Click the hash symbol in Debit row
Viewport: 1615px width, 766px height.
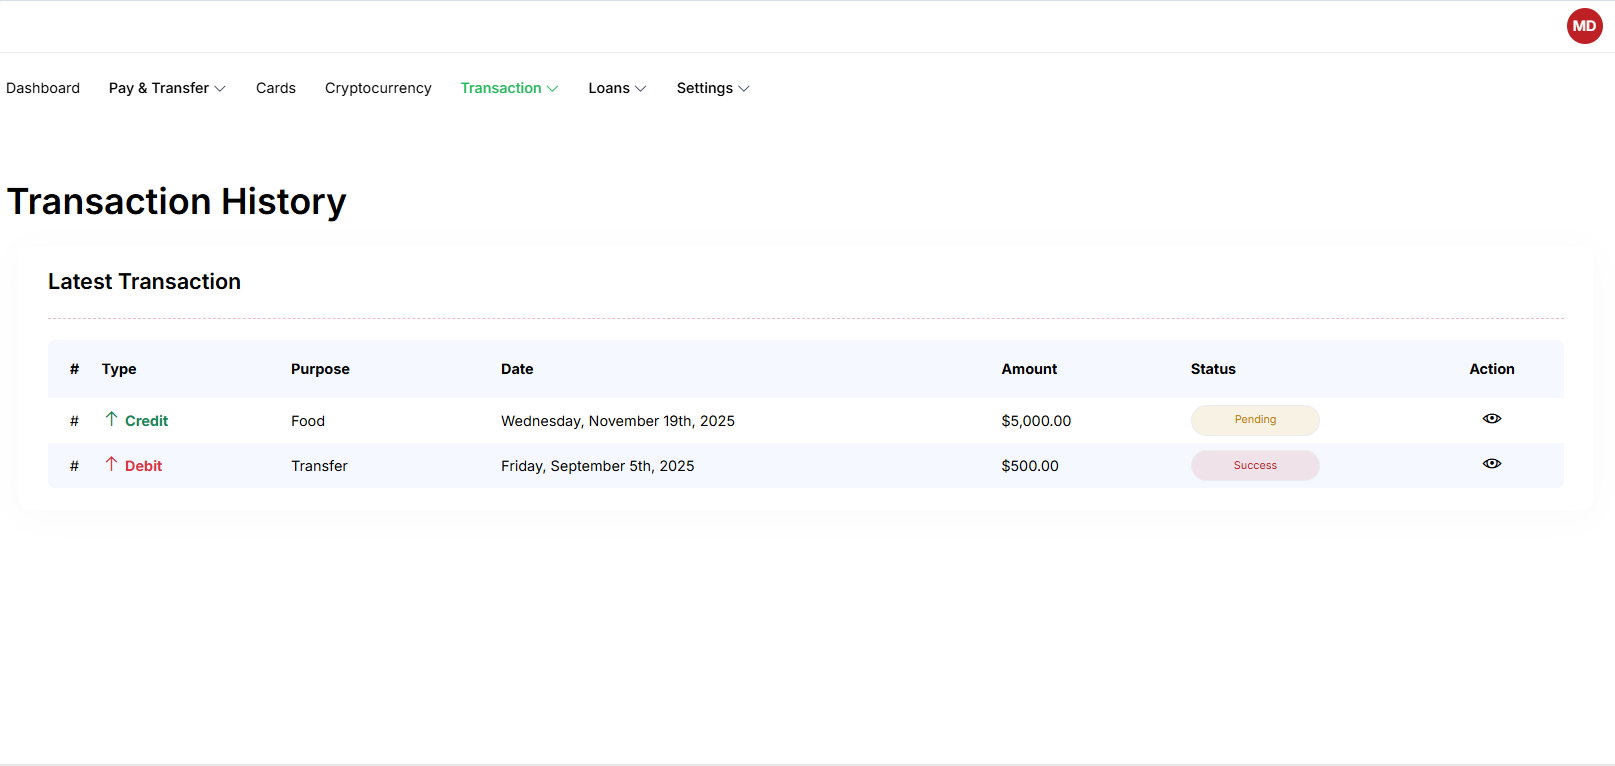pos(74,466)
